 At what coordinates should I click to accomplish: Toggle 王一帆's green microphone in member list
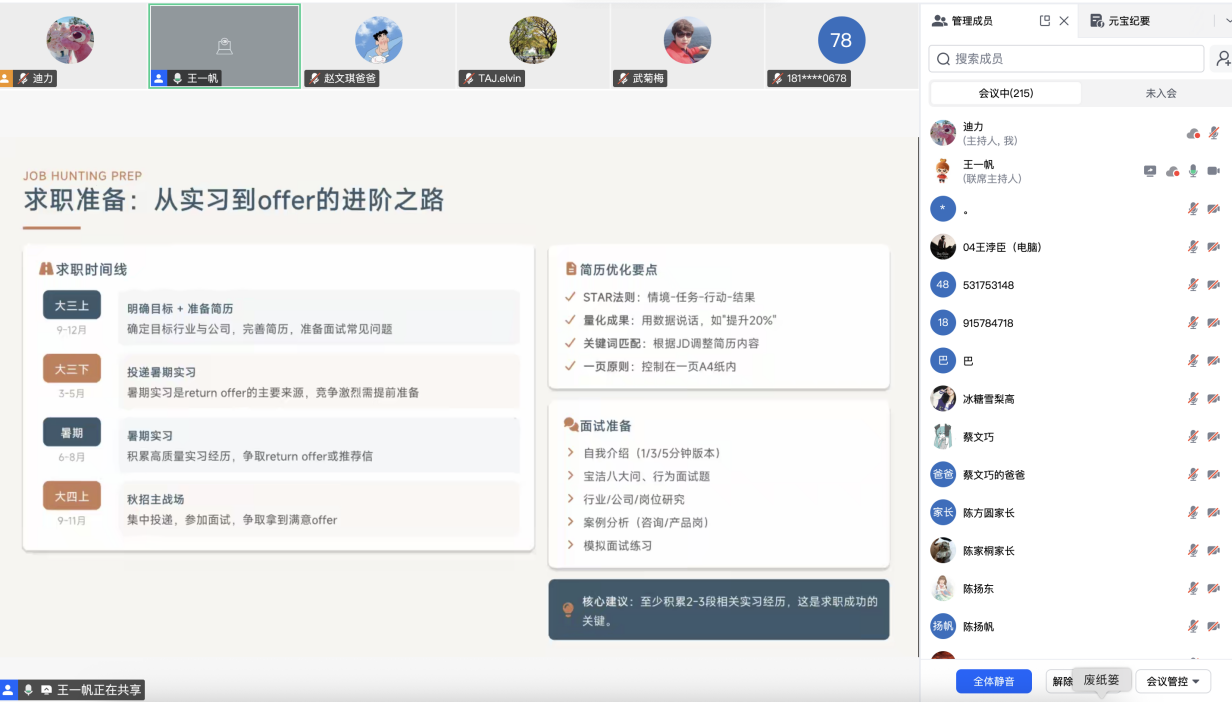point(1192,171)
